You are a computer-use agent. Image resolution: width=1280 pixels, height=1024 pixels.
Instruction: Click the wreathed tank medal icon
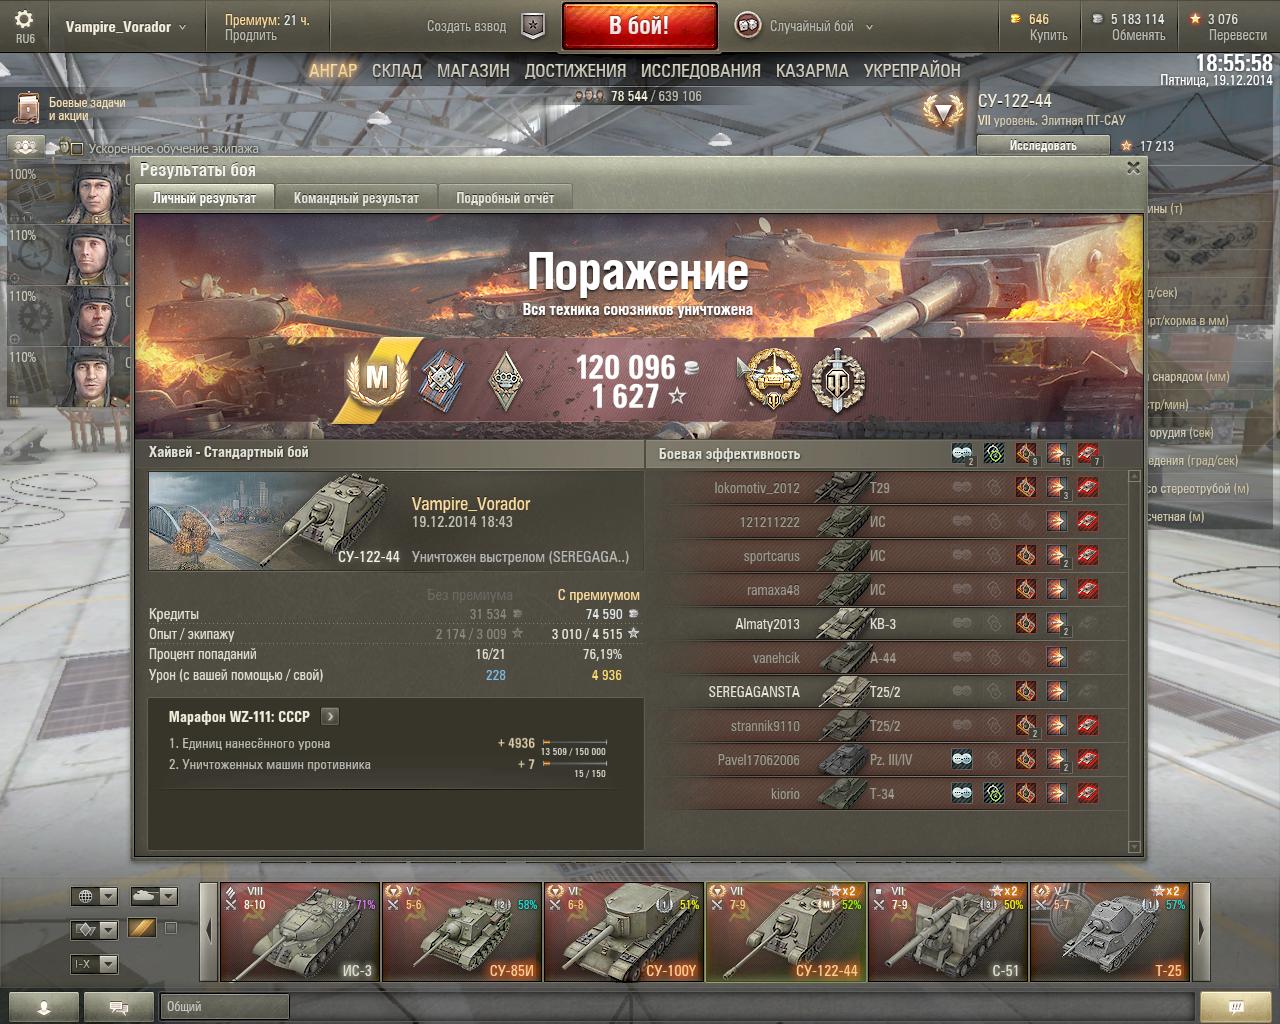click(773, 380)
